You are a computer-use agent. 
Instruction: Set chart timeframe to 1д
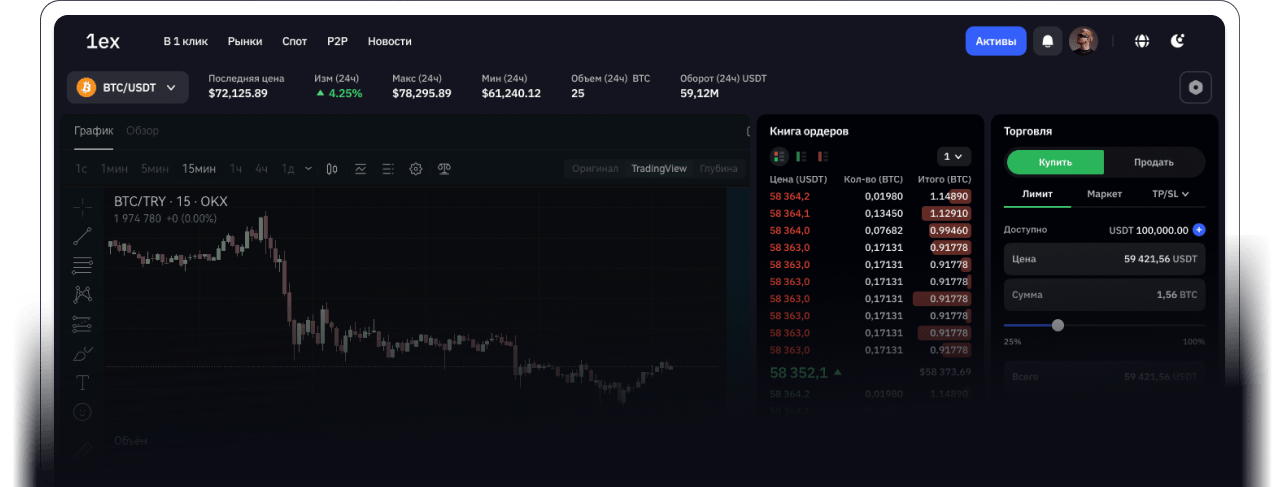pos(288,169)
